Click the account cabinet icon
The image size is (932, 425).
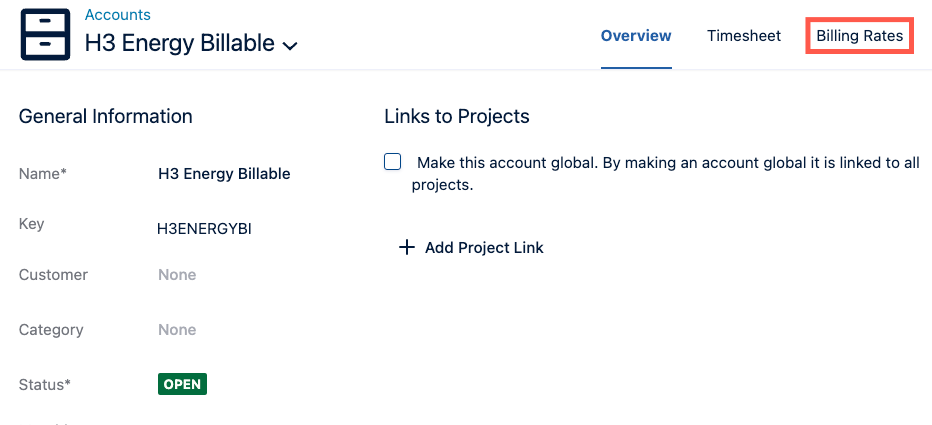point(45,35)
